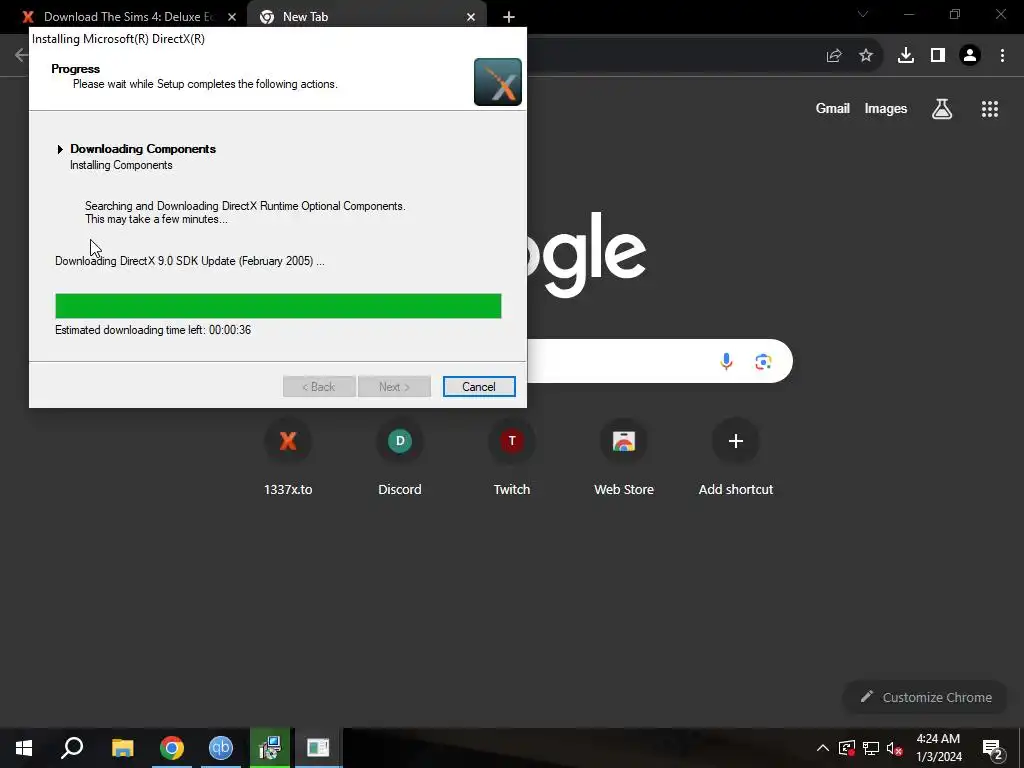Open the Search Labs flask icon
The image size is (1024, 768).
[942, 108]
